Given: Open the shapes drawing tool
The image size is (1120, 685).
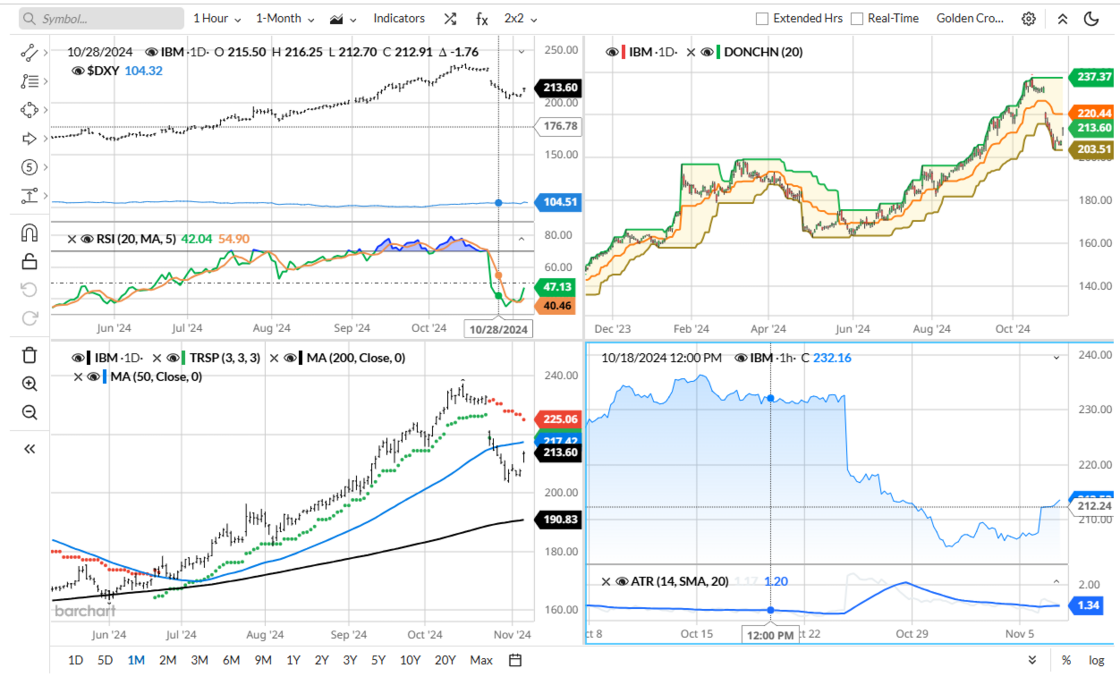Looking at the screenshot, I should [27, 108].
